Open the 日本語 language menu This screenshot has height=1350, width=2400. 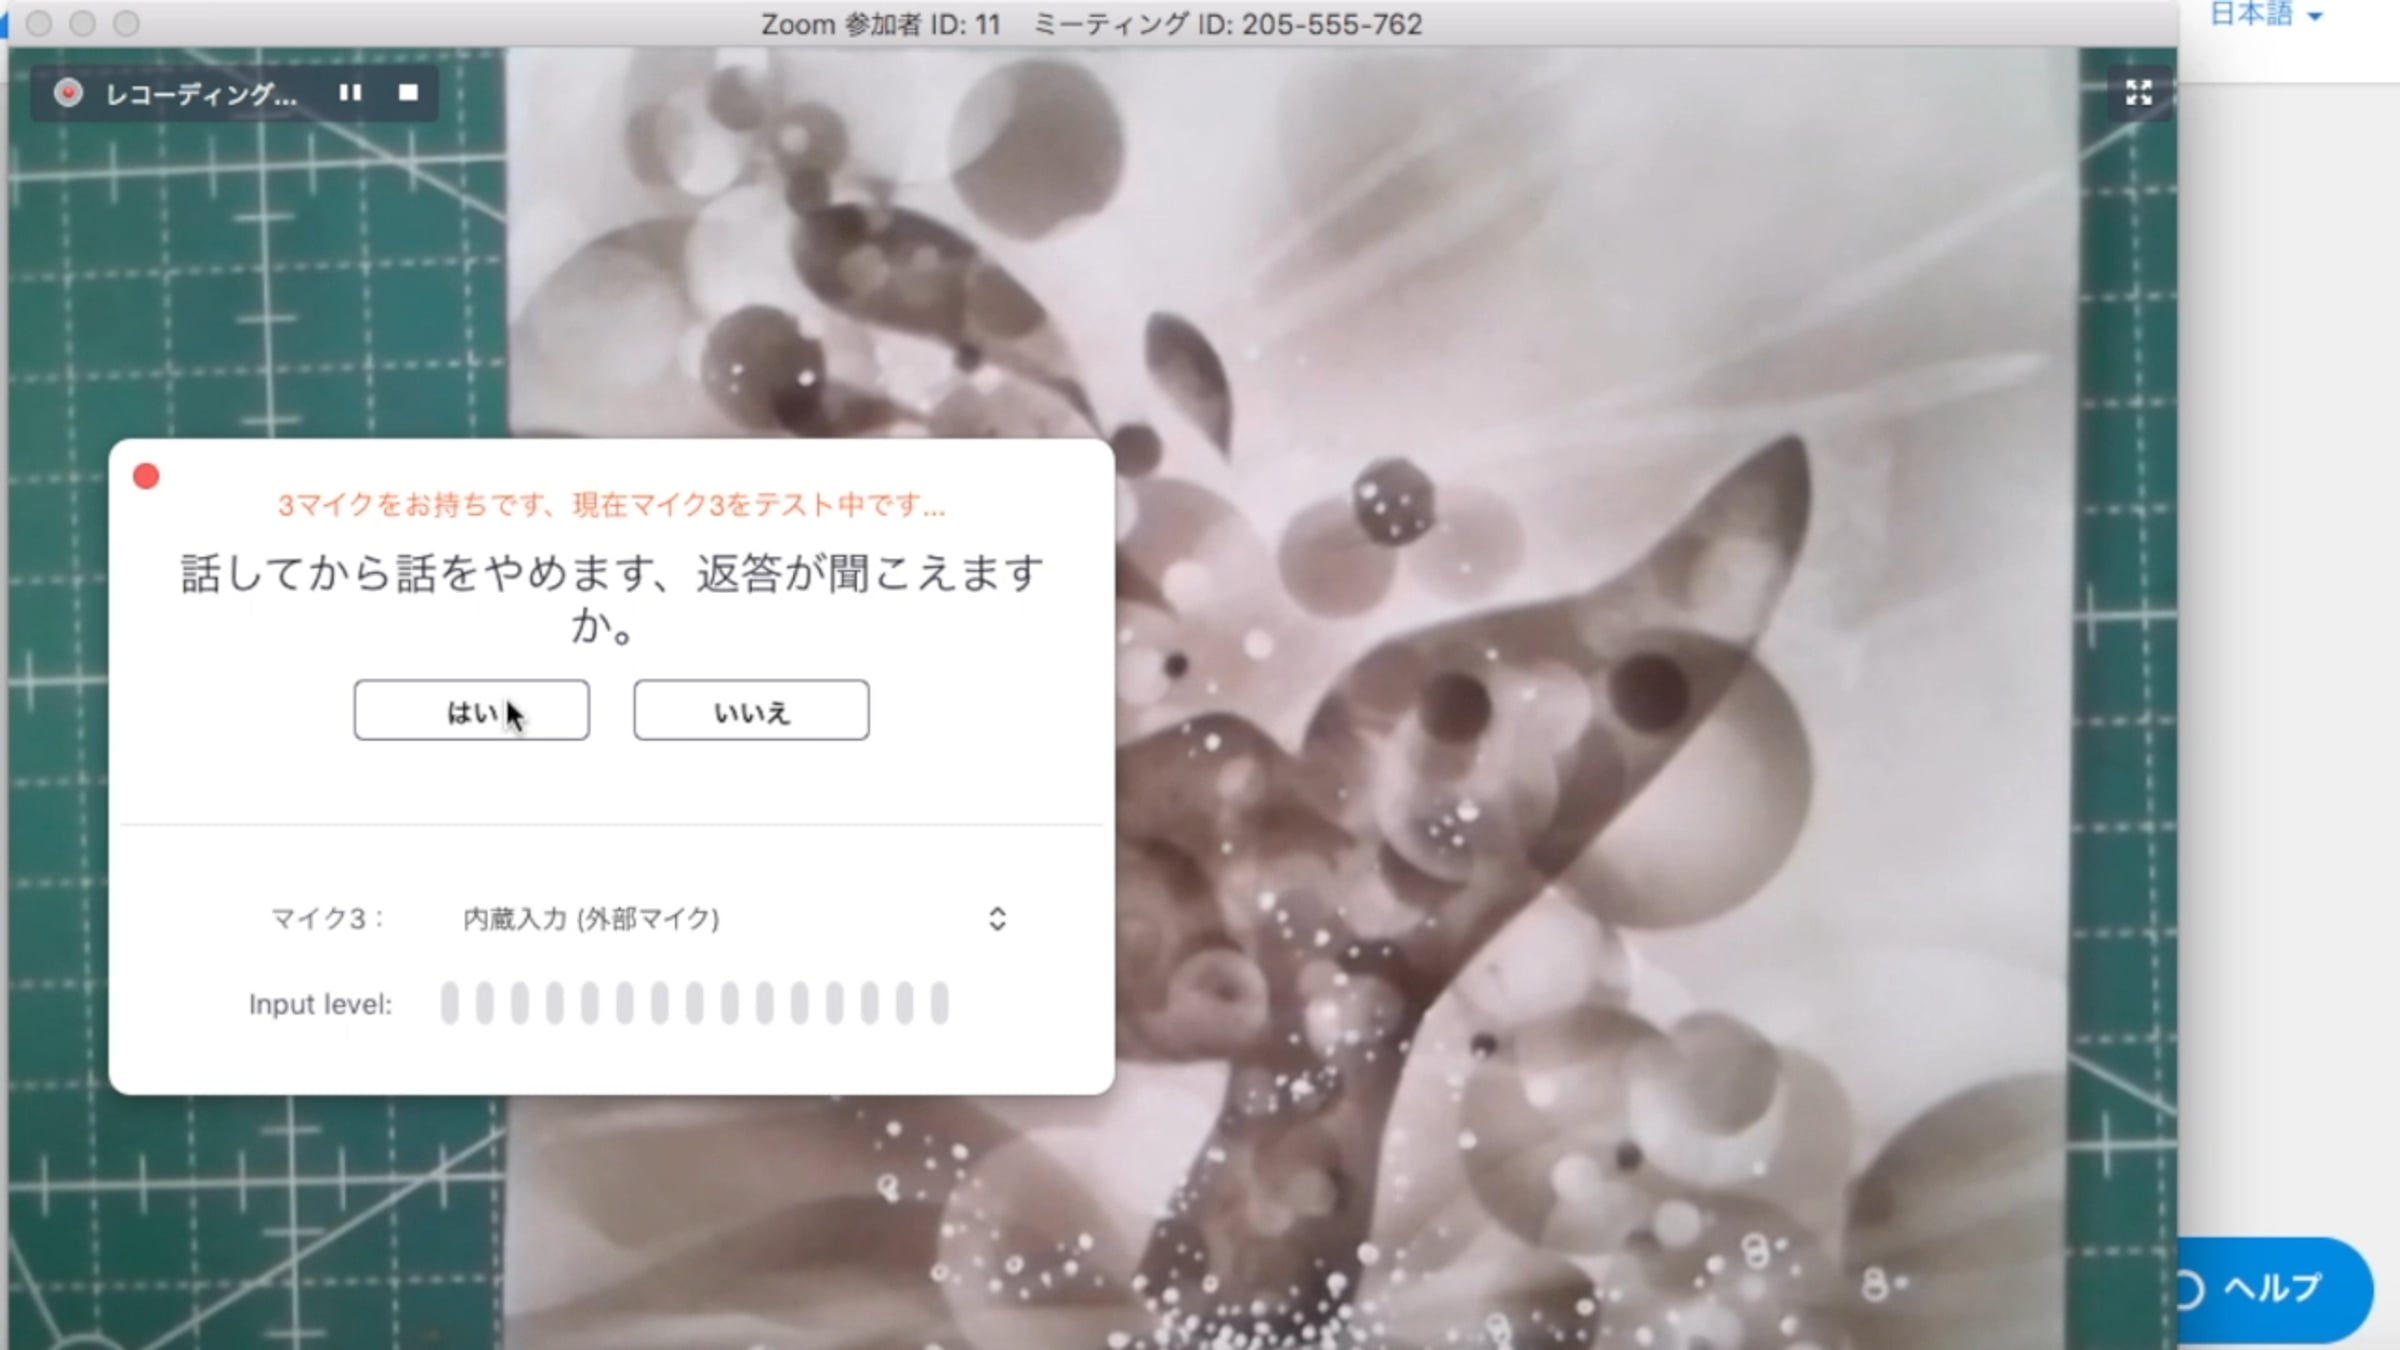[2251, 14]
